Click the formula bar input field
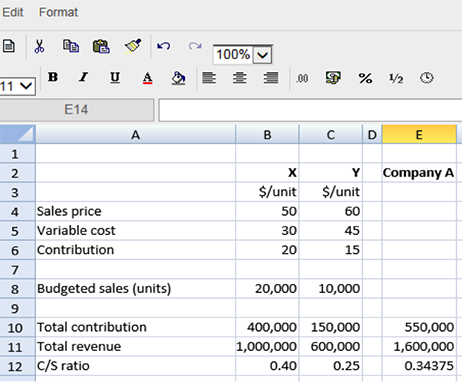 [x=310, y=110]
